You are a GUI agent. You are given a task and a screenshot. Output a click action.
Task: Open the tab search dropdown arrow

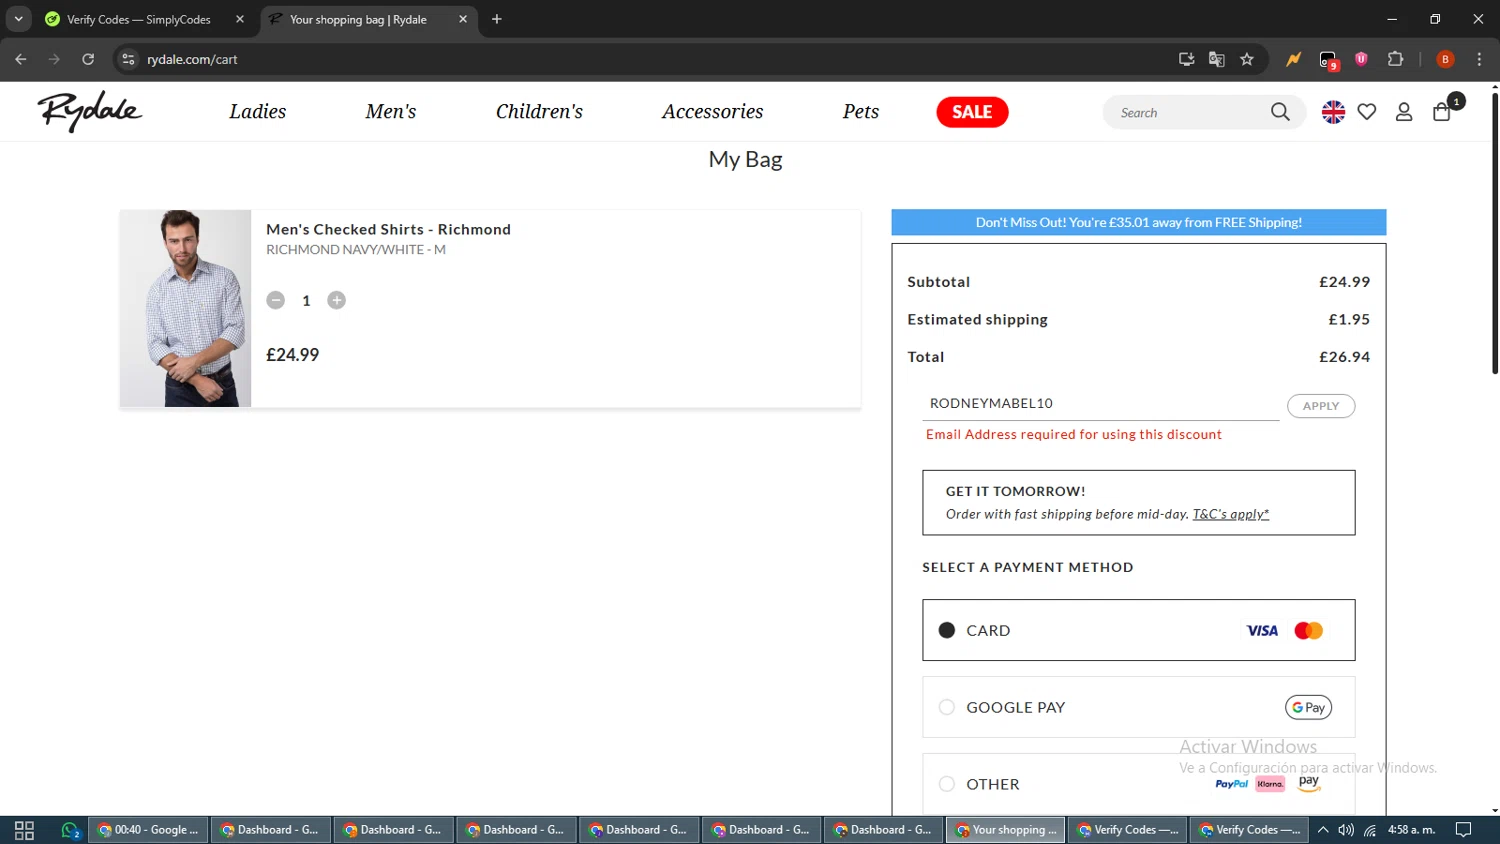tap(18, 19)
